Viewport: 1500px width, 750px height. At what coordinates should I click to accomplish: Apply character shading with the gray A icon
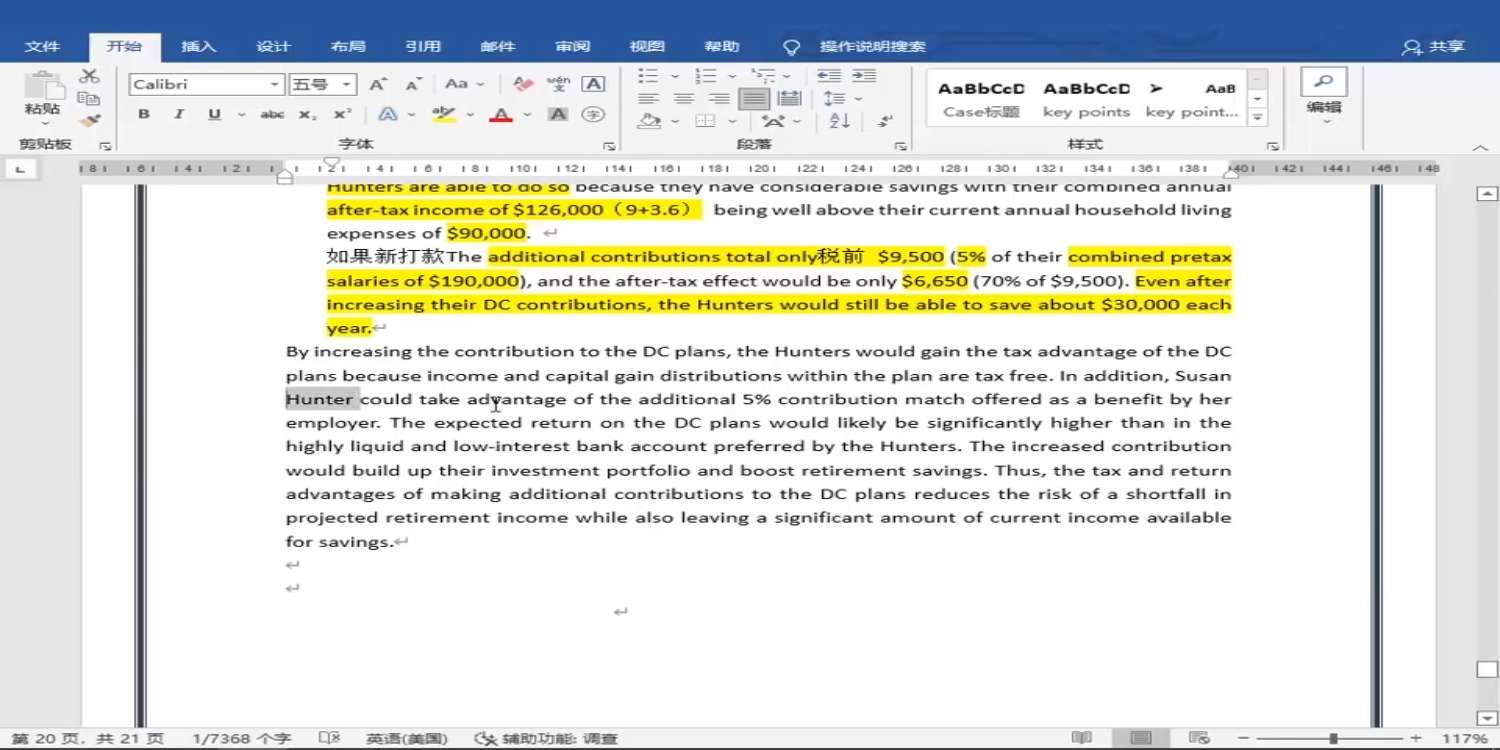(x=559, y=115)
